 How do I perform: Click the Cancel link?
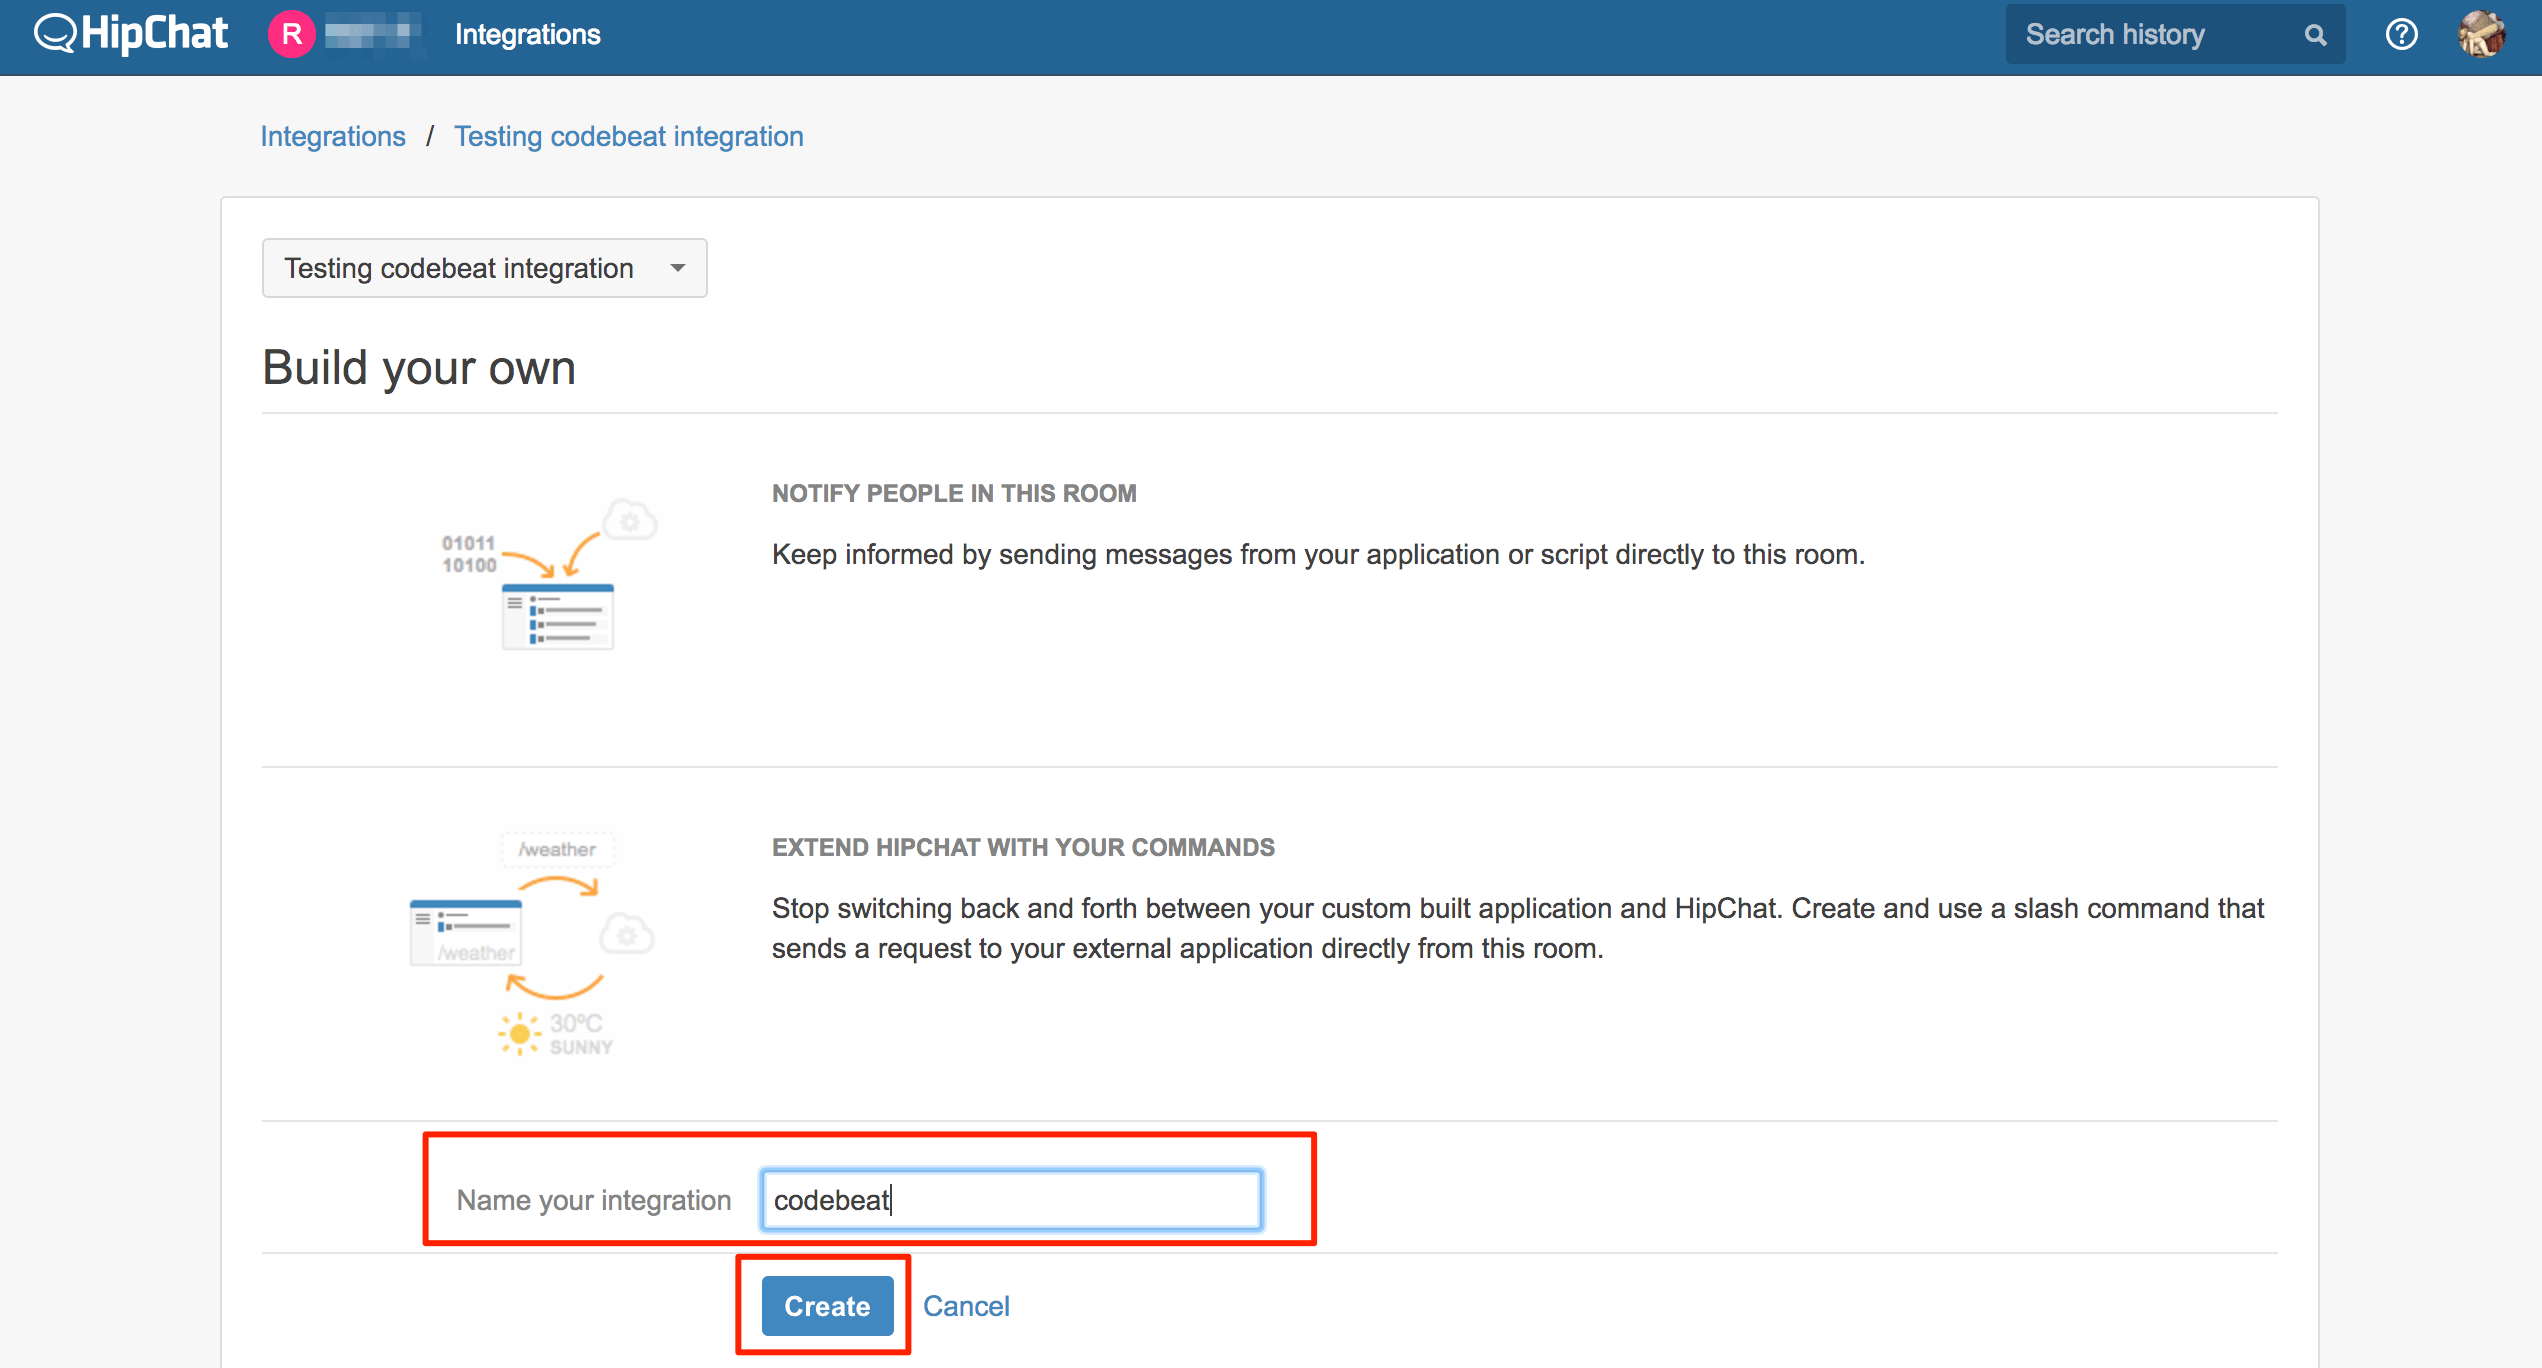965,1306
